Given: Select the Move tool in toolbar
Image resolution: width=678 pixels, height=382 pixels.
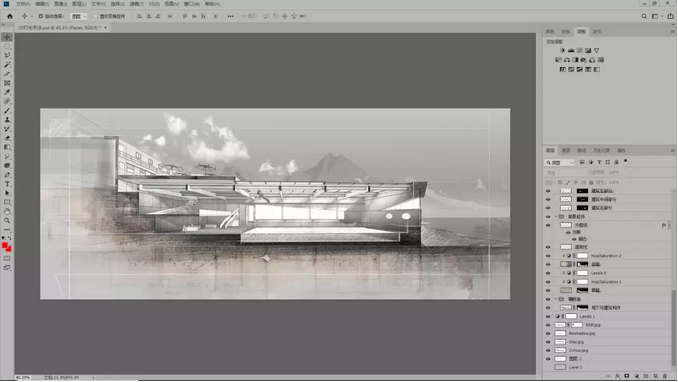Looking at the screenshot, I should click(x=7, y=38).
